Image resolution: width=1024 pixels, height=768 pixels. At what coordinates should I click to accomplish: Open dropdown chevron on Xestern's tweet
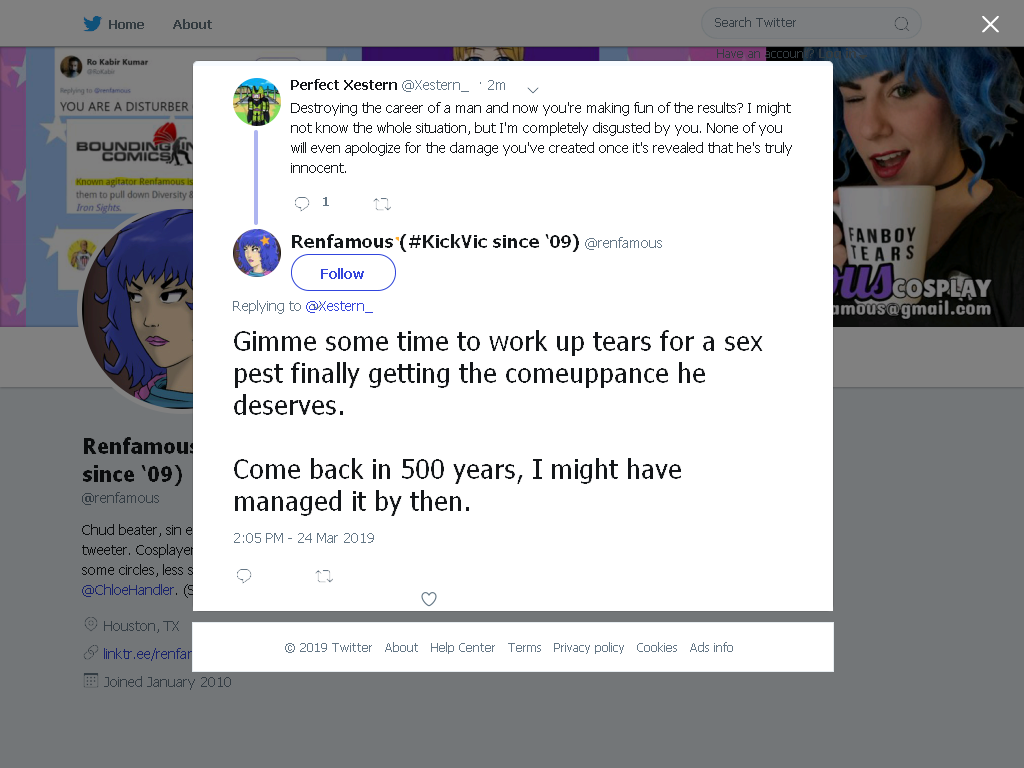tap(533, 89)
